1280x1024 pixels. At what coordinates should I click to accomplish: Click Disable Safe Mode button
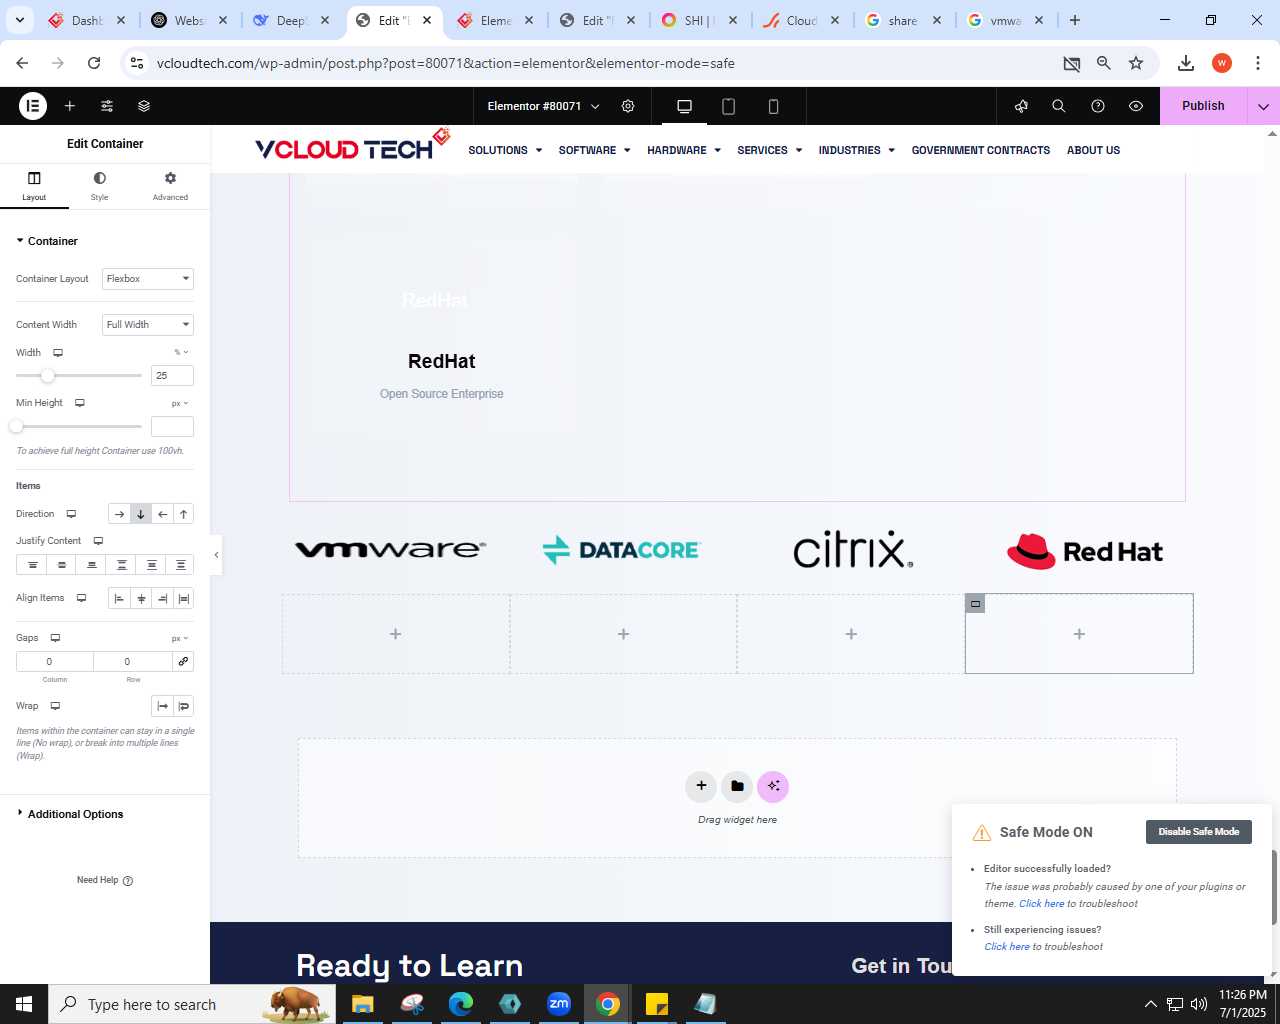pos(1199,832)
